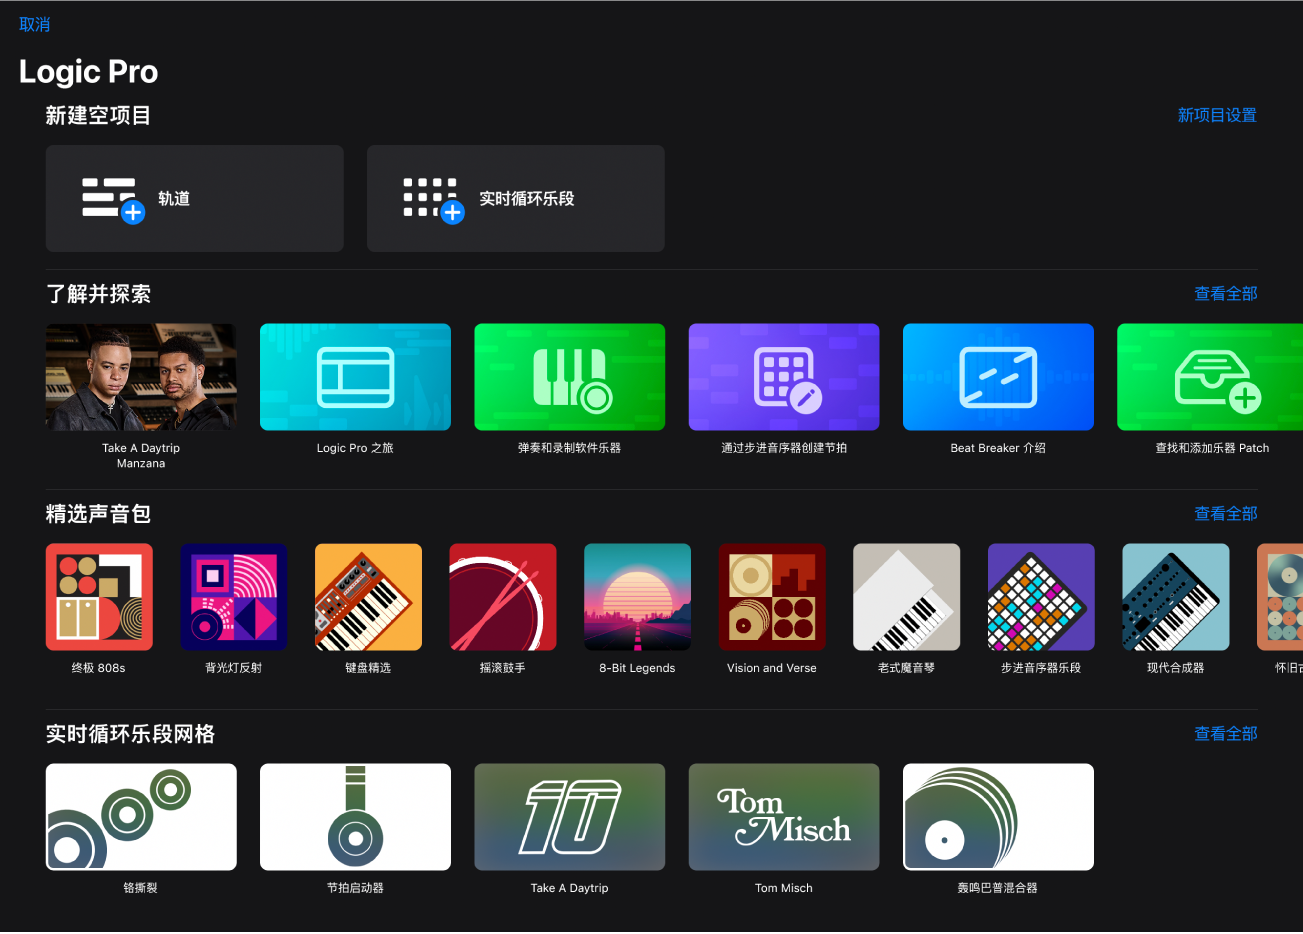The image size is (1303, 934).
Task: Click the 实时循环乐段 grid plus icon
Action: point(434,200)
